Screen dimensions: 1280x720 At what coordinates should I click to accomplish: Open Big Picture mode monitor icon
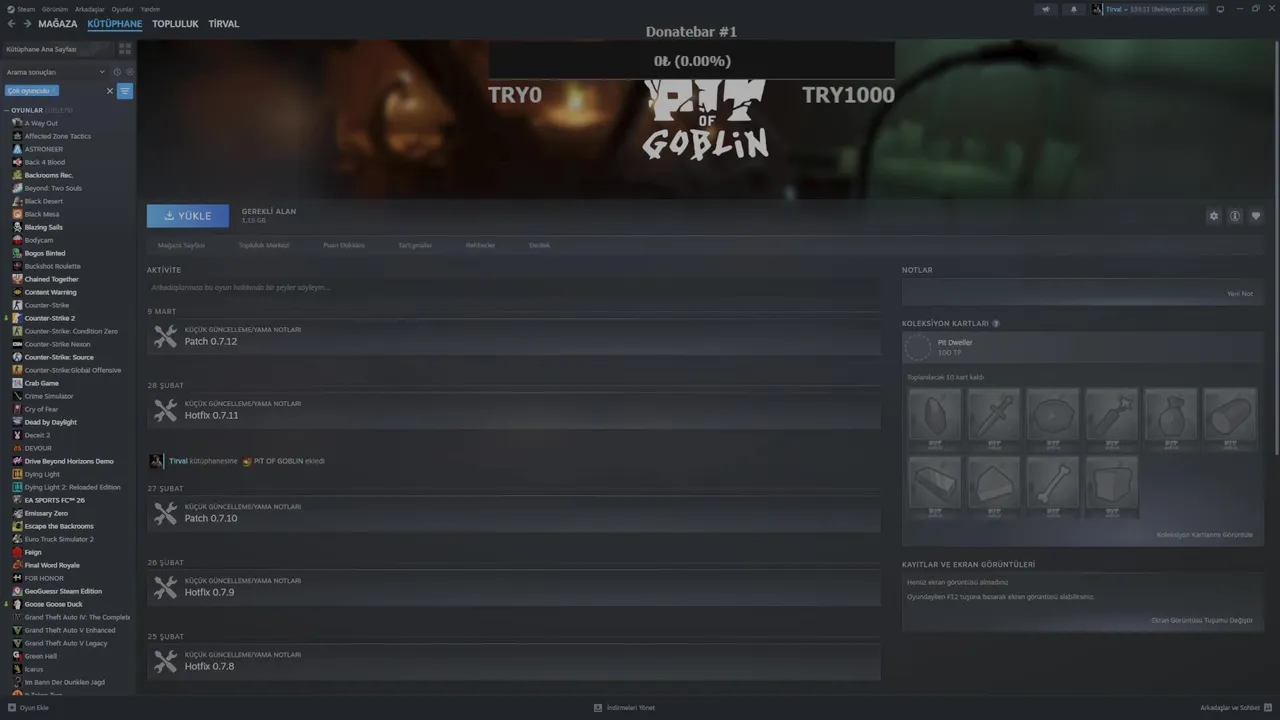[x=1220, y=9]
